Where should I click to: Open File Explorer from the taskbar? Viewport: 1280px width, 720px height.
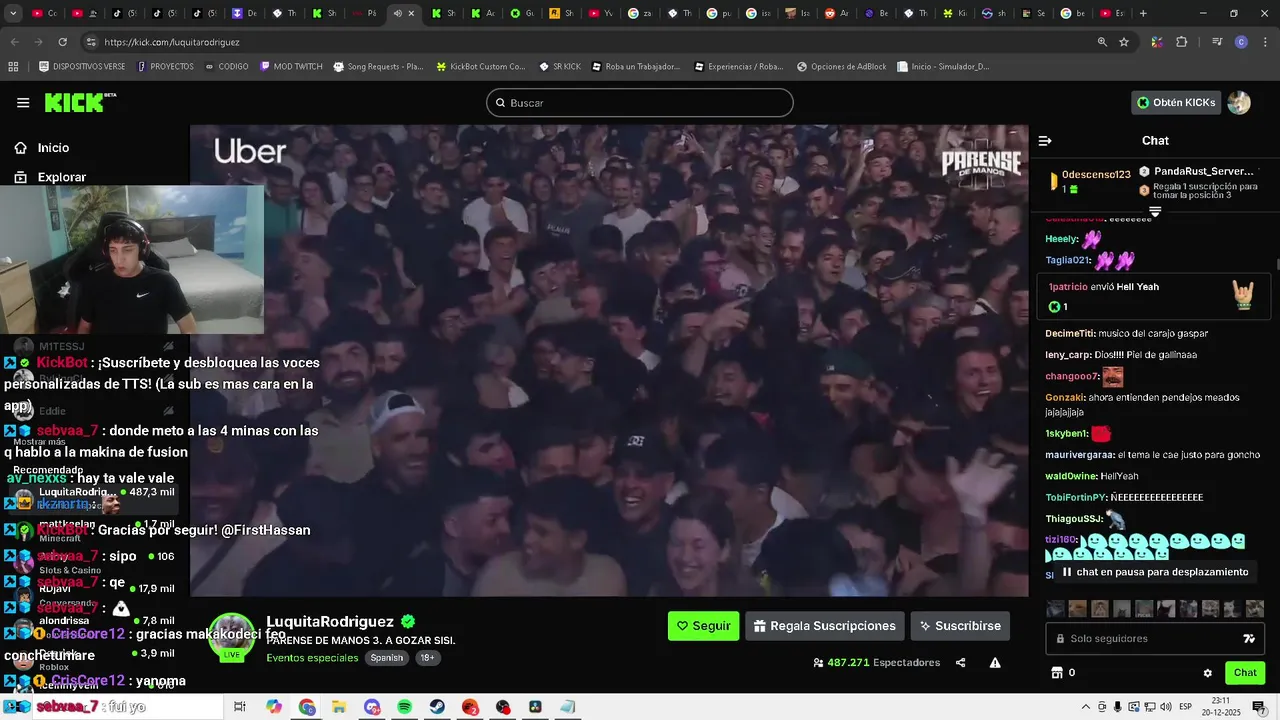coord(339,707)
